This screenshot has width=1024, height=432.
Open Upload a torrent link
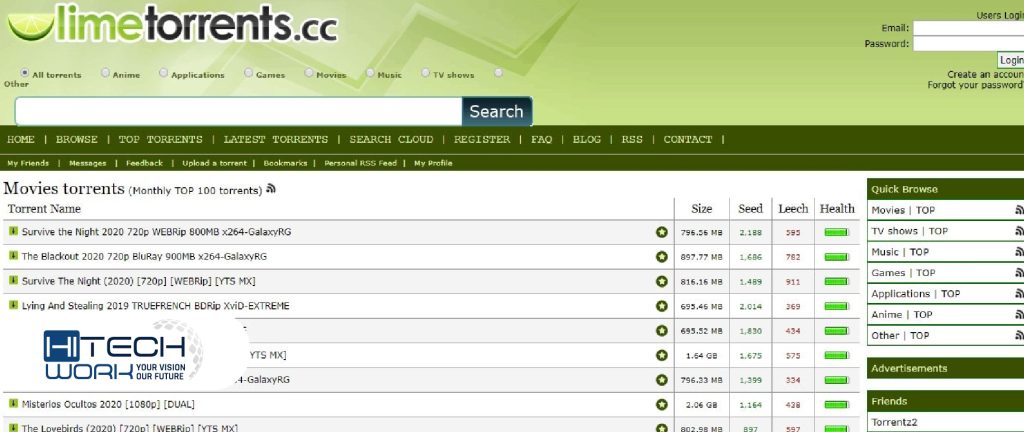pos(214,163)
